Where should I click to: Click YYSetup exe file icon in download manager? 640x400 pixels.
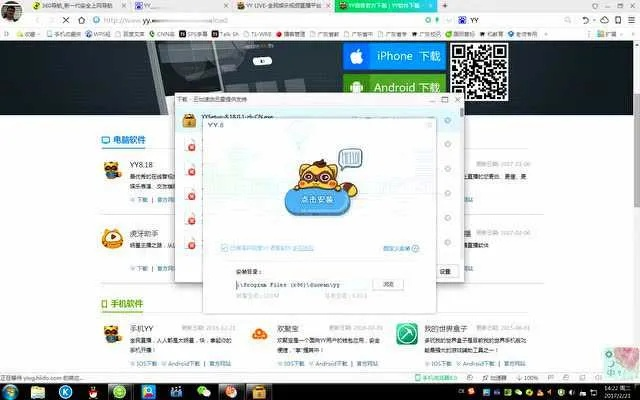(189, 120)
